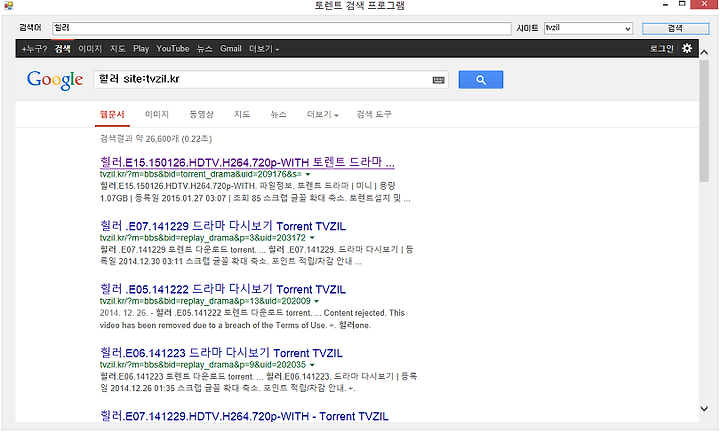
Task: Click the vertical scrollbar thumb
Action: [x=704, y=121]
